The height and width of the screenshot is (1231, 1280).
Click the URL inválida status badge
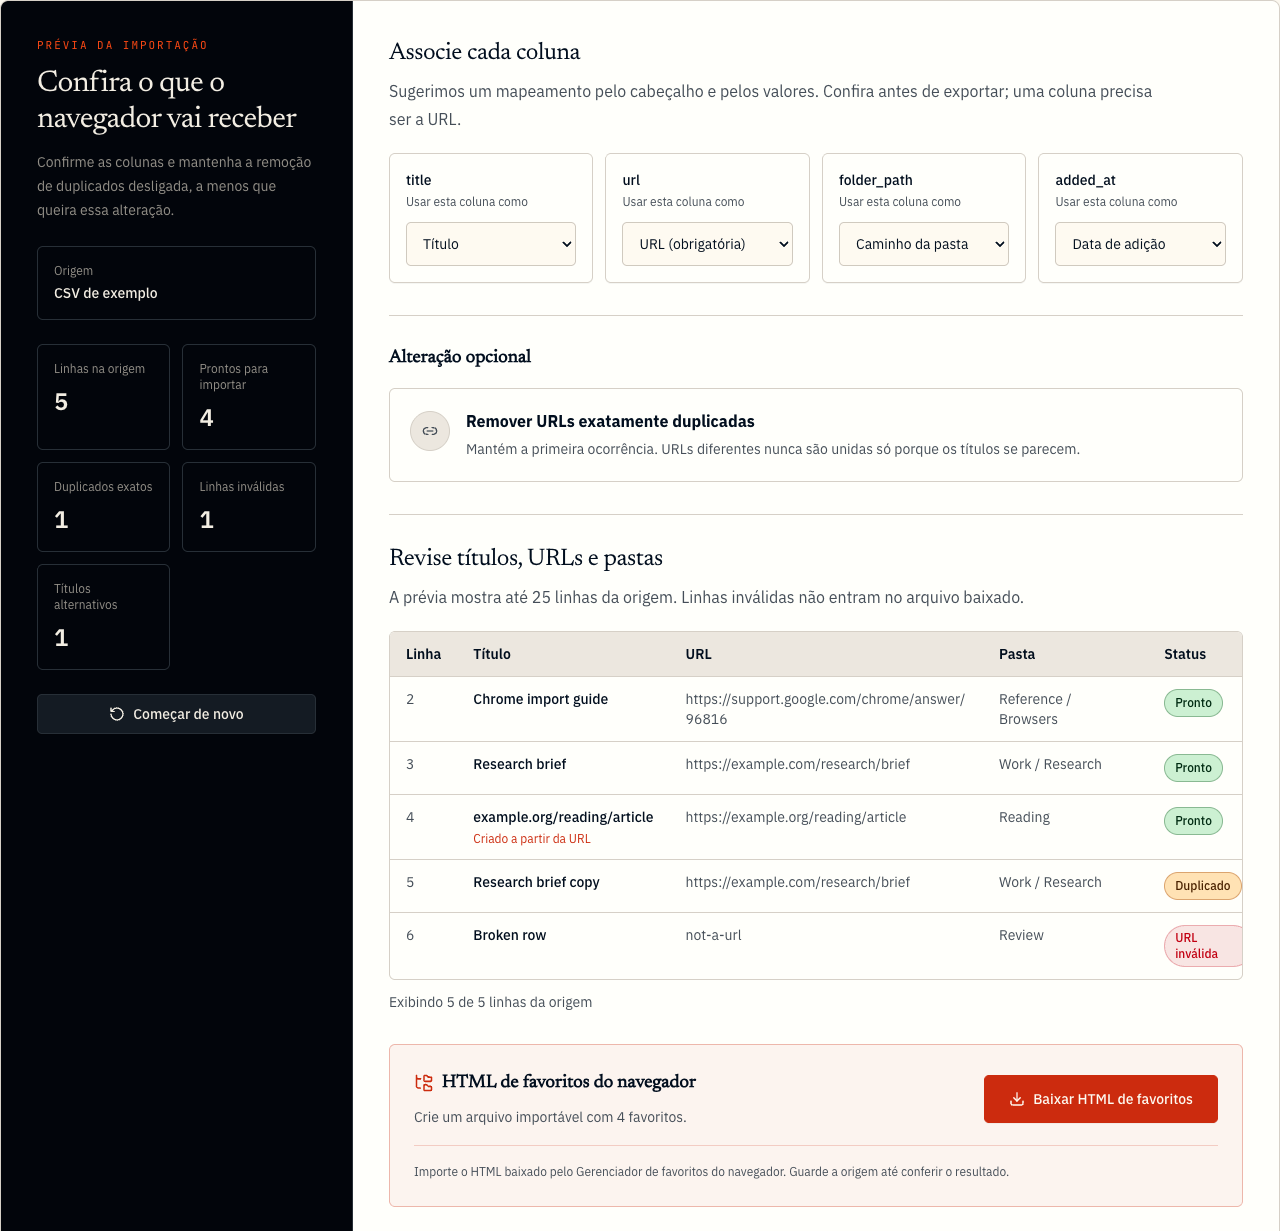pyautogui.click(x=1203, y=946)
